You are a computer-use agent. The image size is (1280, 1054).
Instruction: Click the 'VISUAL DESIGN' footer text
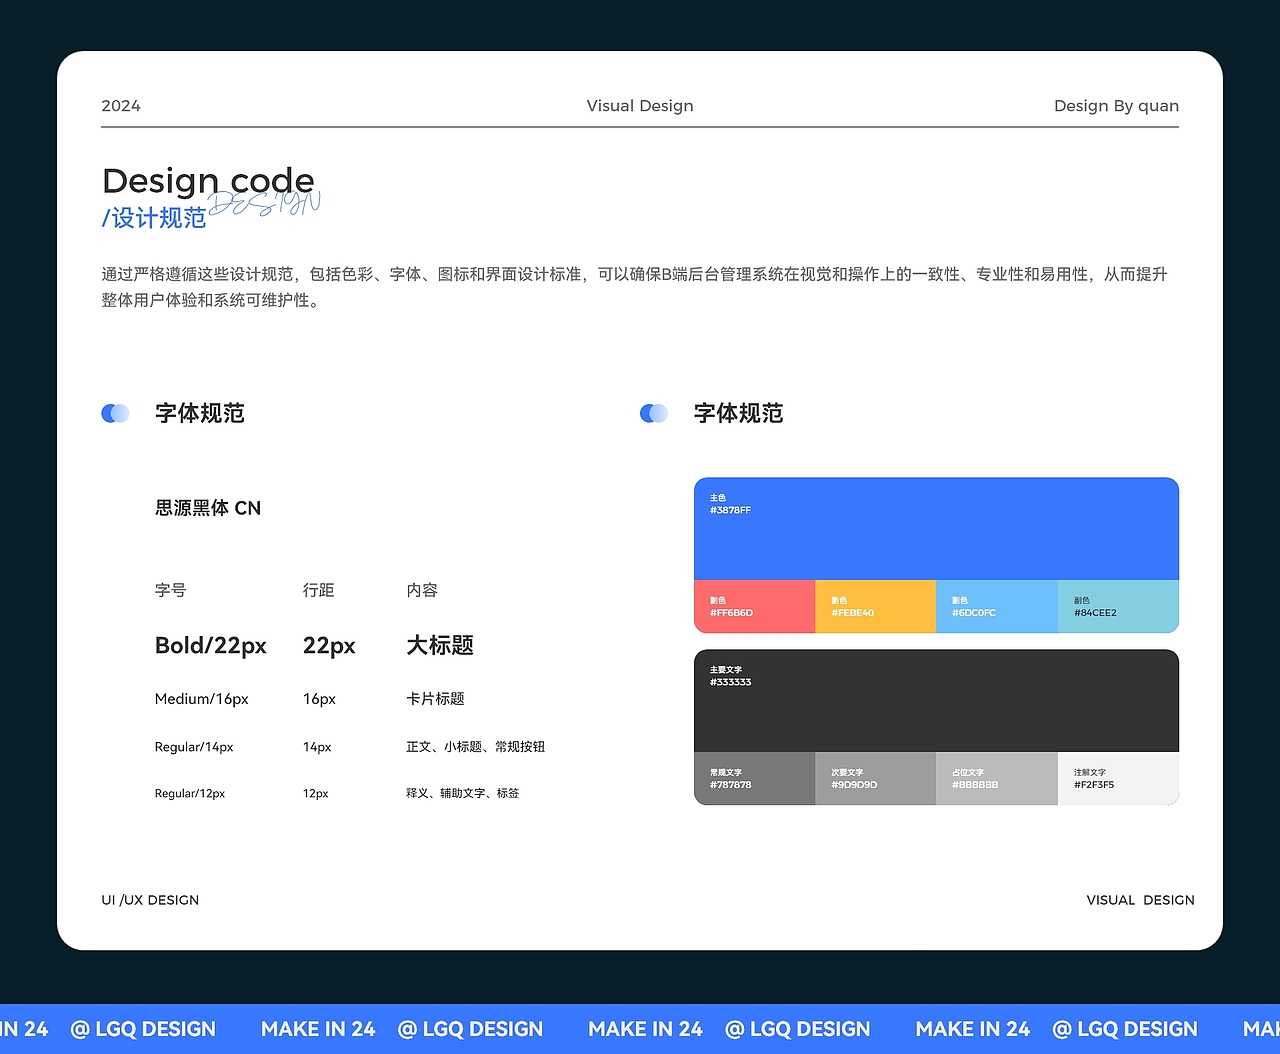(x=1141, y=900)
